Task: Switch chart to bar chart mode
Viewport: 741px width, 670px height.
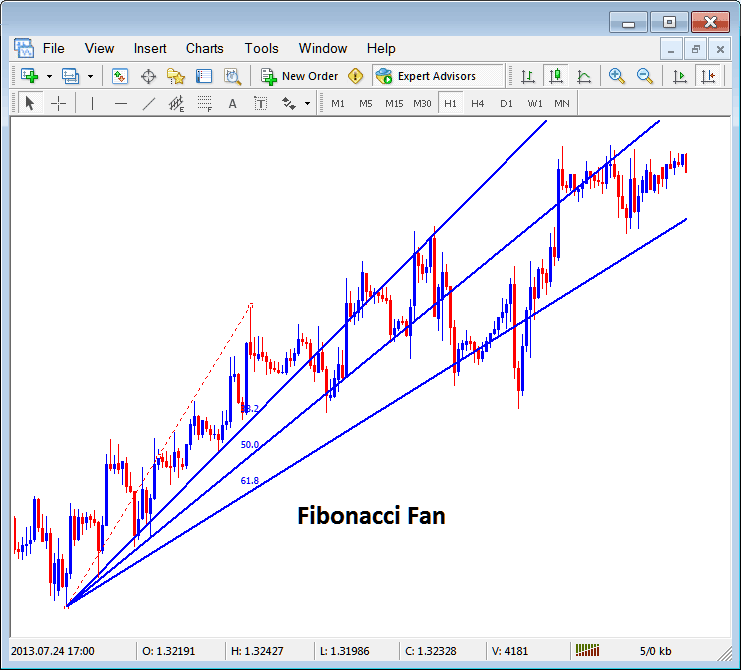Action: click(x=526, y=76)
